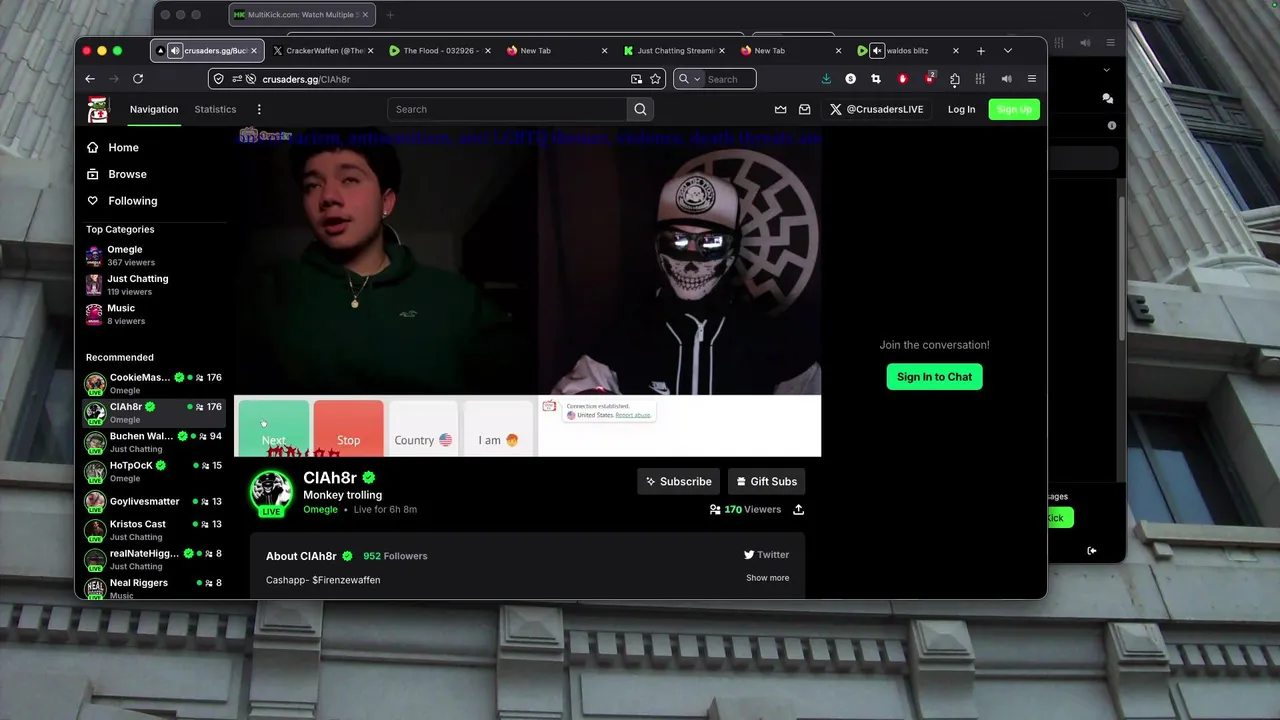The image size is (1280, 720).
Task: Click the red Stop button
Action: (x=348, y=428)
